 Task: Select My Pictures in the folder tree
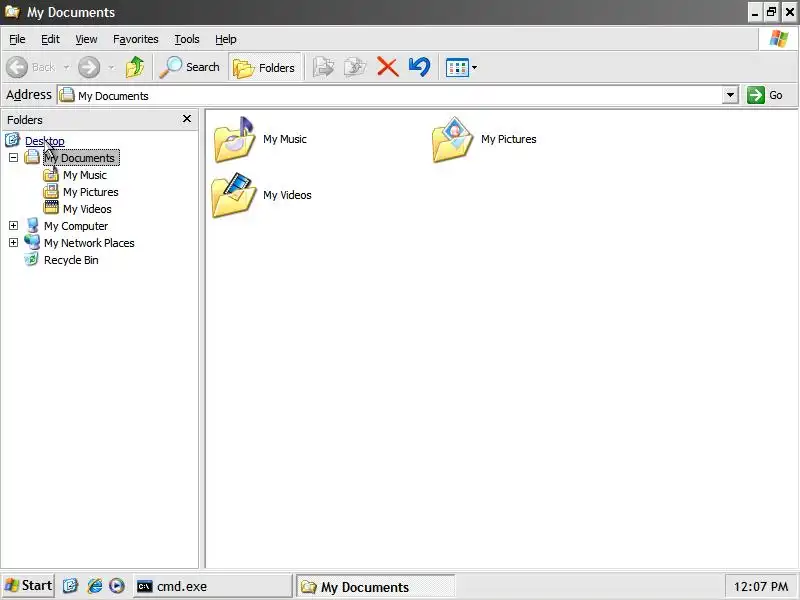click(91, 192)
